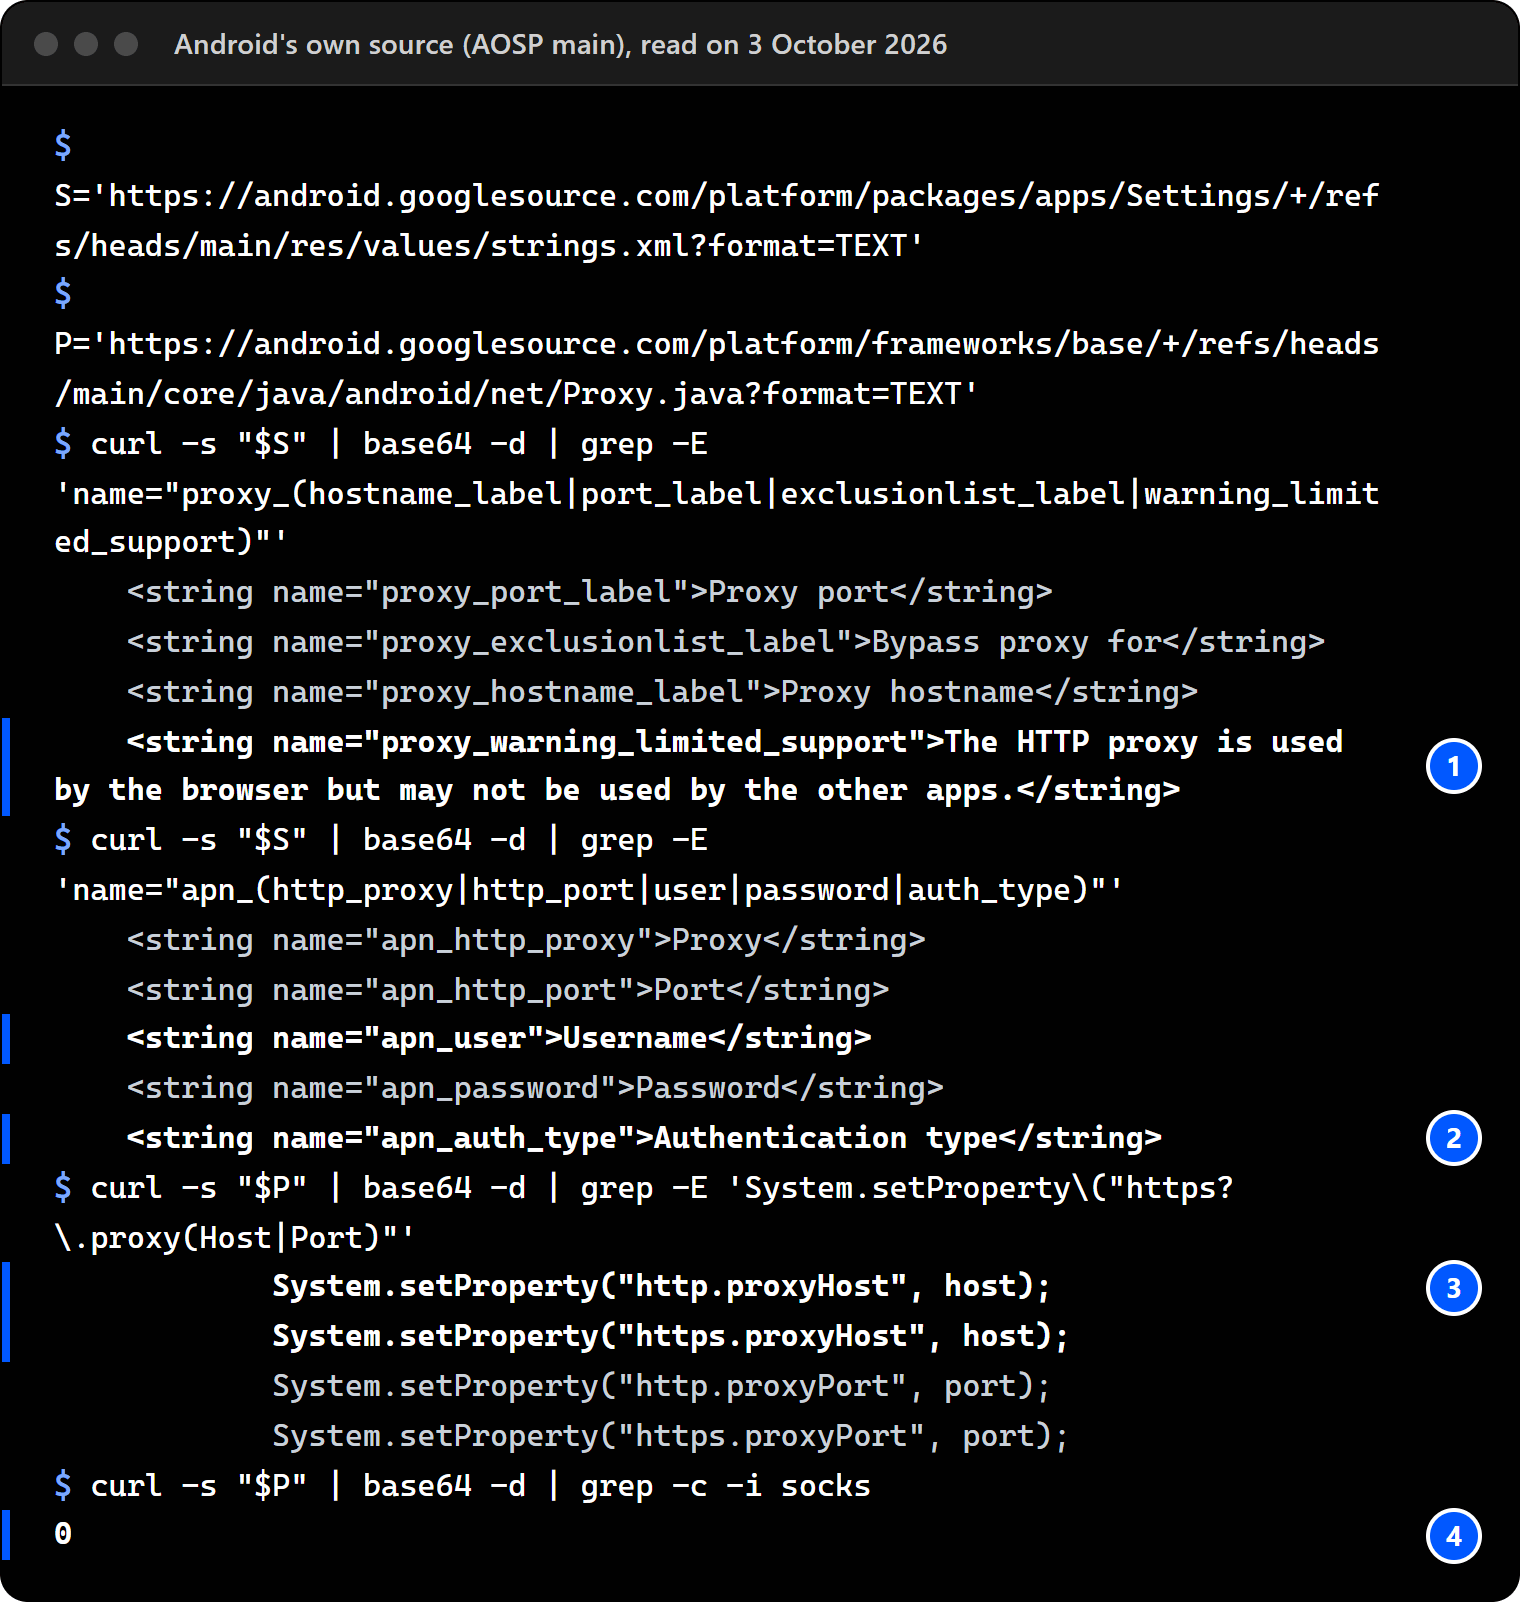Click the apn_user "Username" string line
The image size is (1520, 1602).
point(499,1038)
